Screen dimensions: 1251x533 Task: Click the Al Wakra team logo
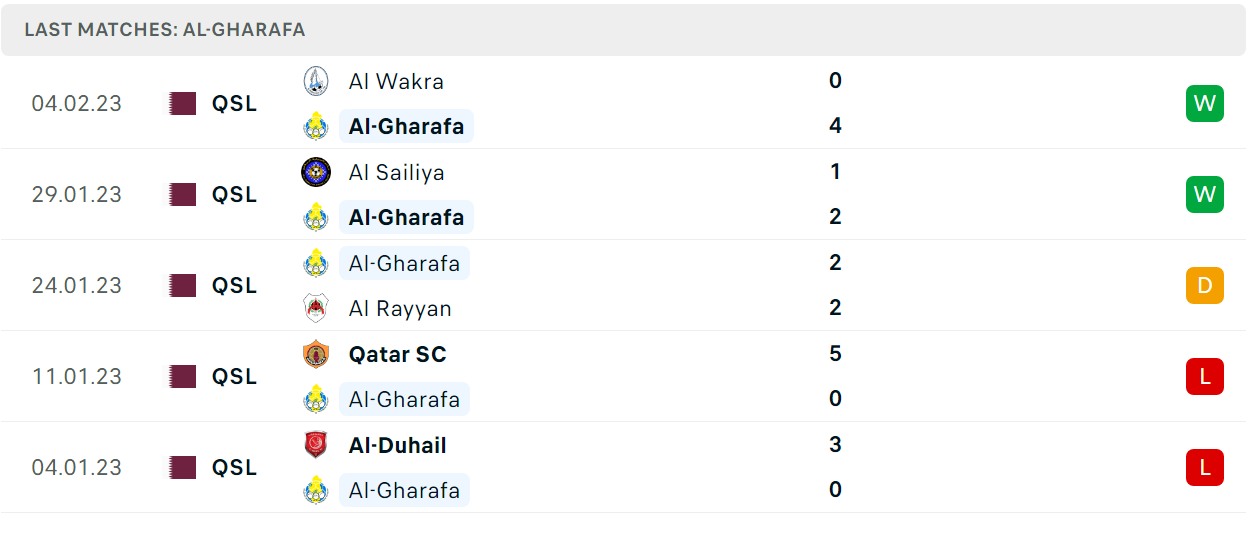click(x=316, y=81)
